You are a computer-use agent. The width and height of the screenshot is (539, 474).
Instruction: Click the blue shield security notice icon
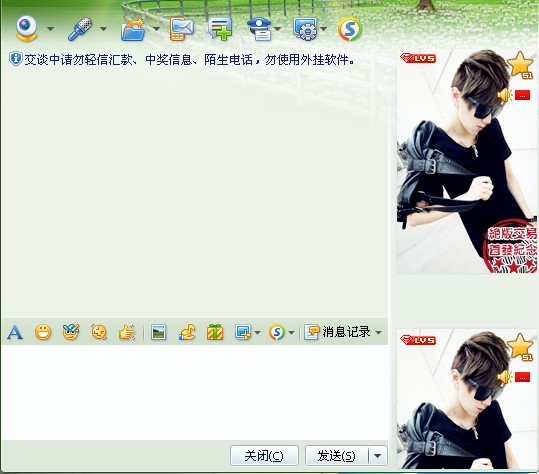click(x=15, y=59)
